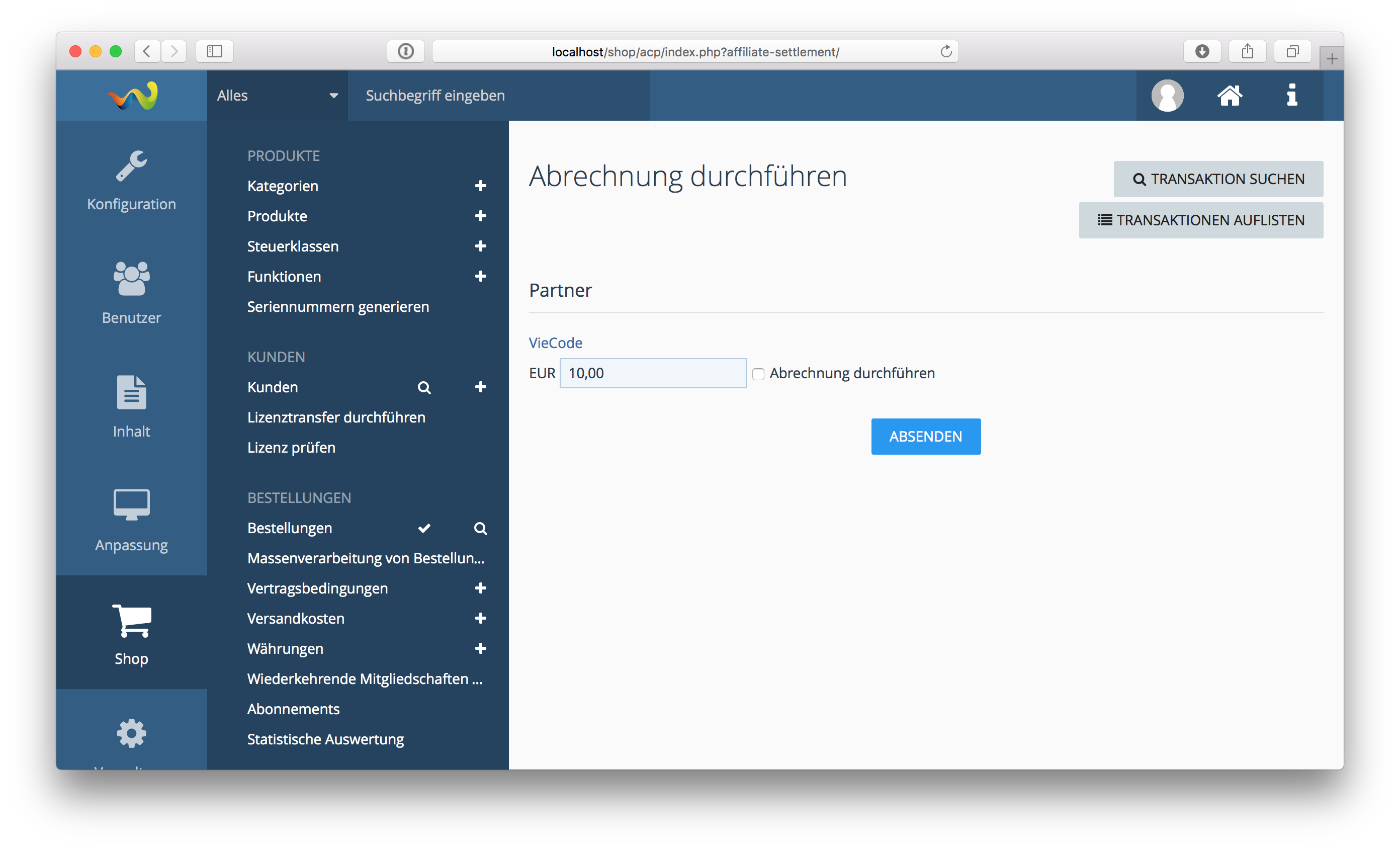
Task: Click the Transaktionen auflisten button
Action: 1200,220
